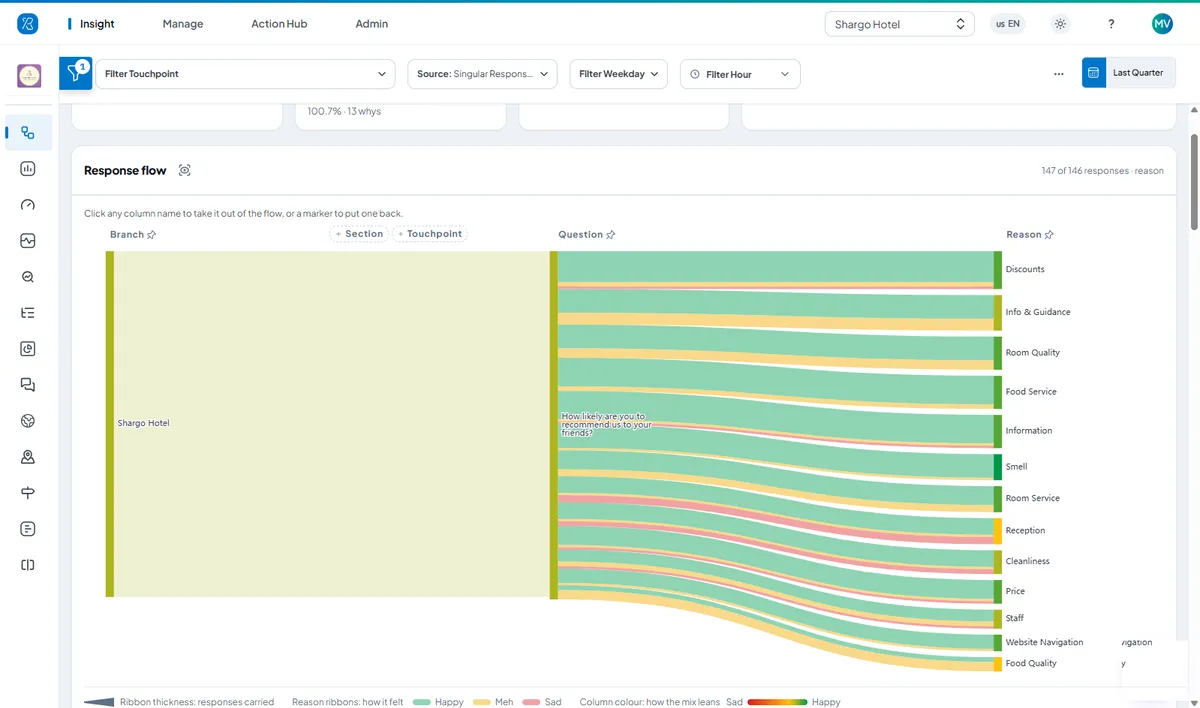Open the app logo home icon

[x=27, y=24]
